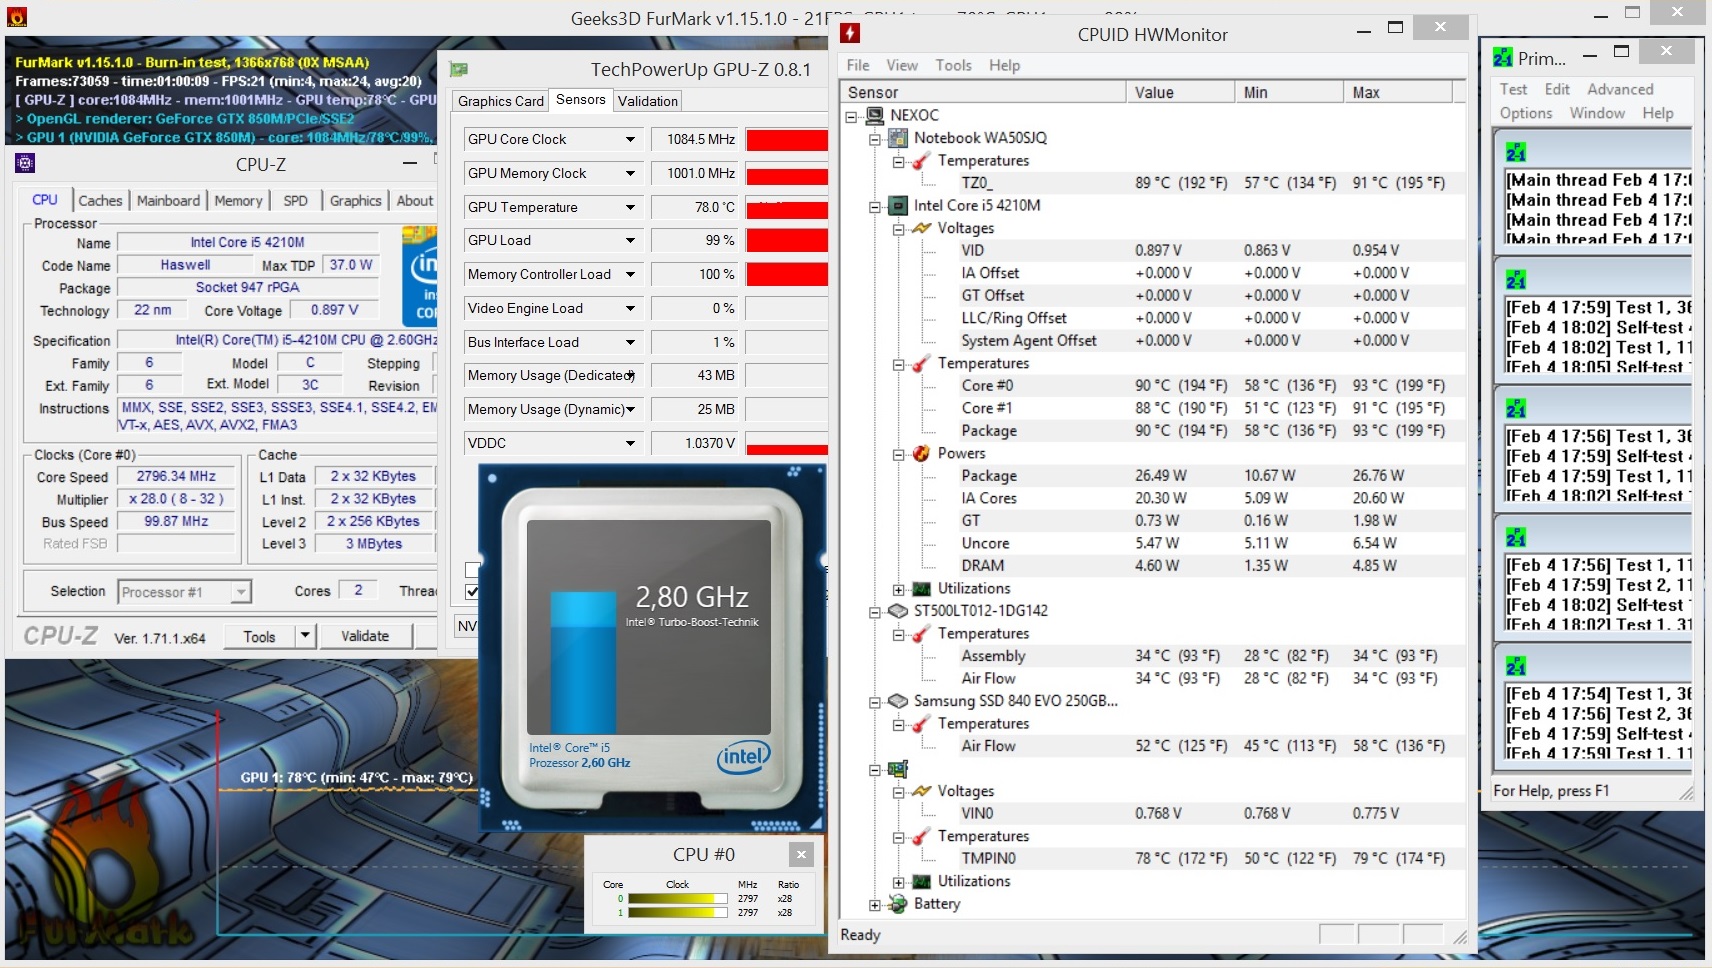Image resolution: width=1712 pixels, height=968 pixels.
Task: Click the FurMark title bar app icon
Action: [17, 17]
